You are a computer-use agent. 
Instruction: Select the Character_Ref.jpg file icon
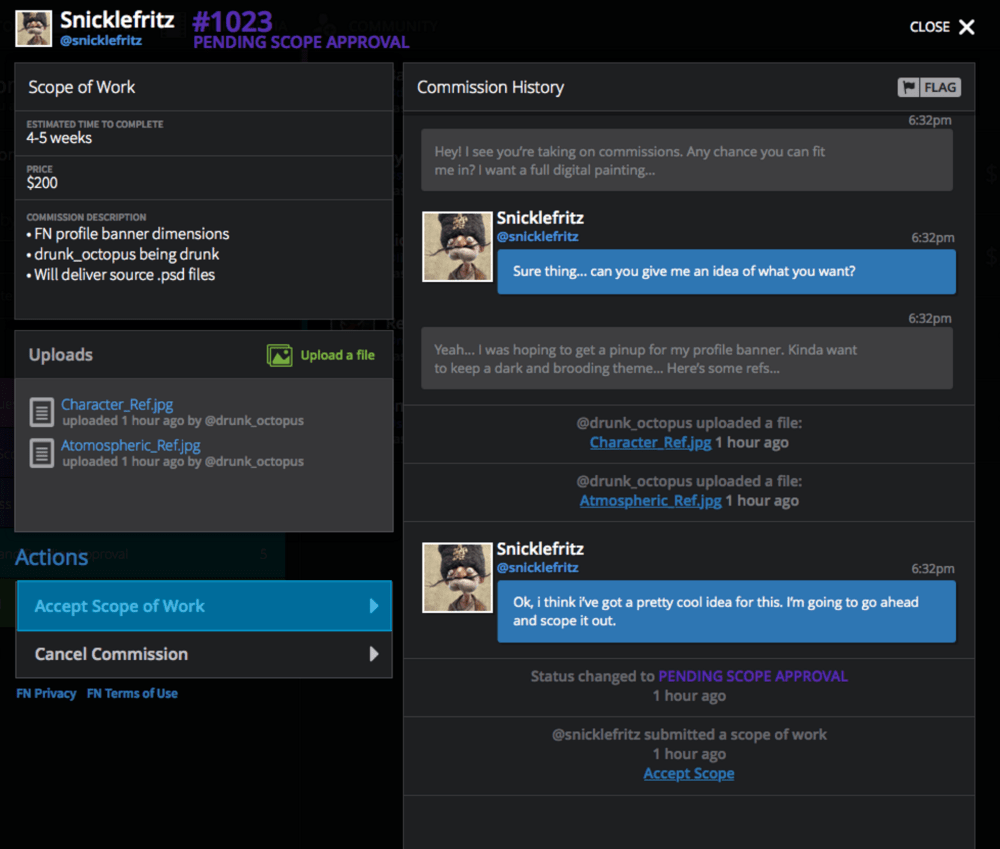(x=41, y=412)
